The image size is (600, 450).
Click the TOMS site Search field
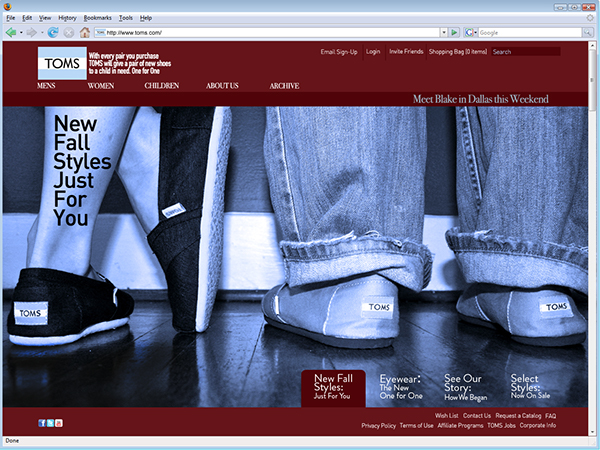coord(526,52)
